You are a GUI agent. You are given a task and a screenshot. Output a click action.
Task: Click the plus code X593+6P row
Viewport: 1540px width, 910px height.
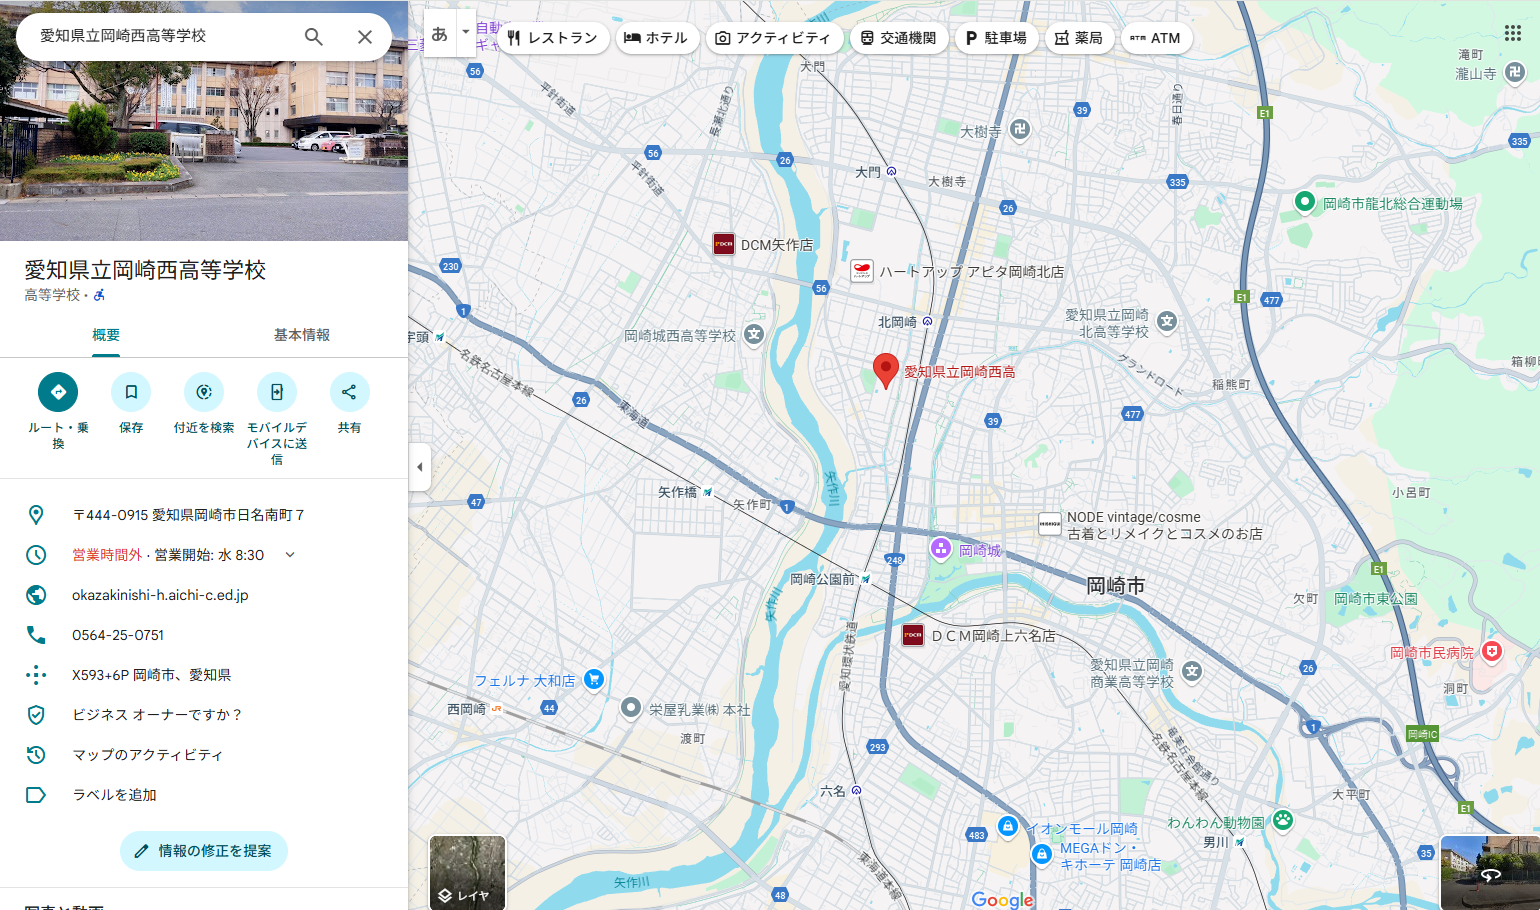204,675
